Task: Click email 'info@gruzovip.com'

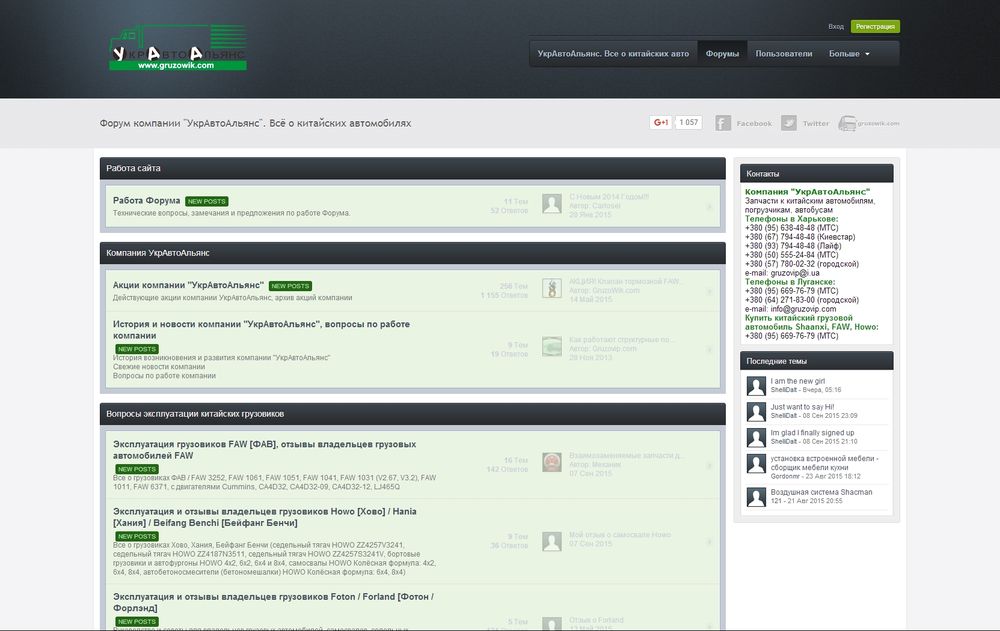Action: (803, 309)
